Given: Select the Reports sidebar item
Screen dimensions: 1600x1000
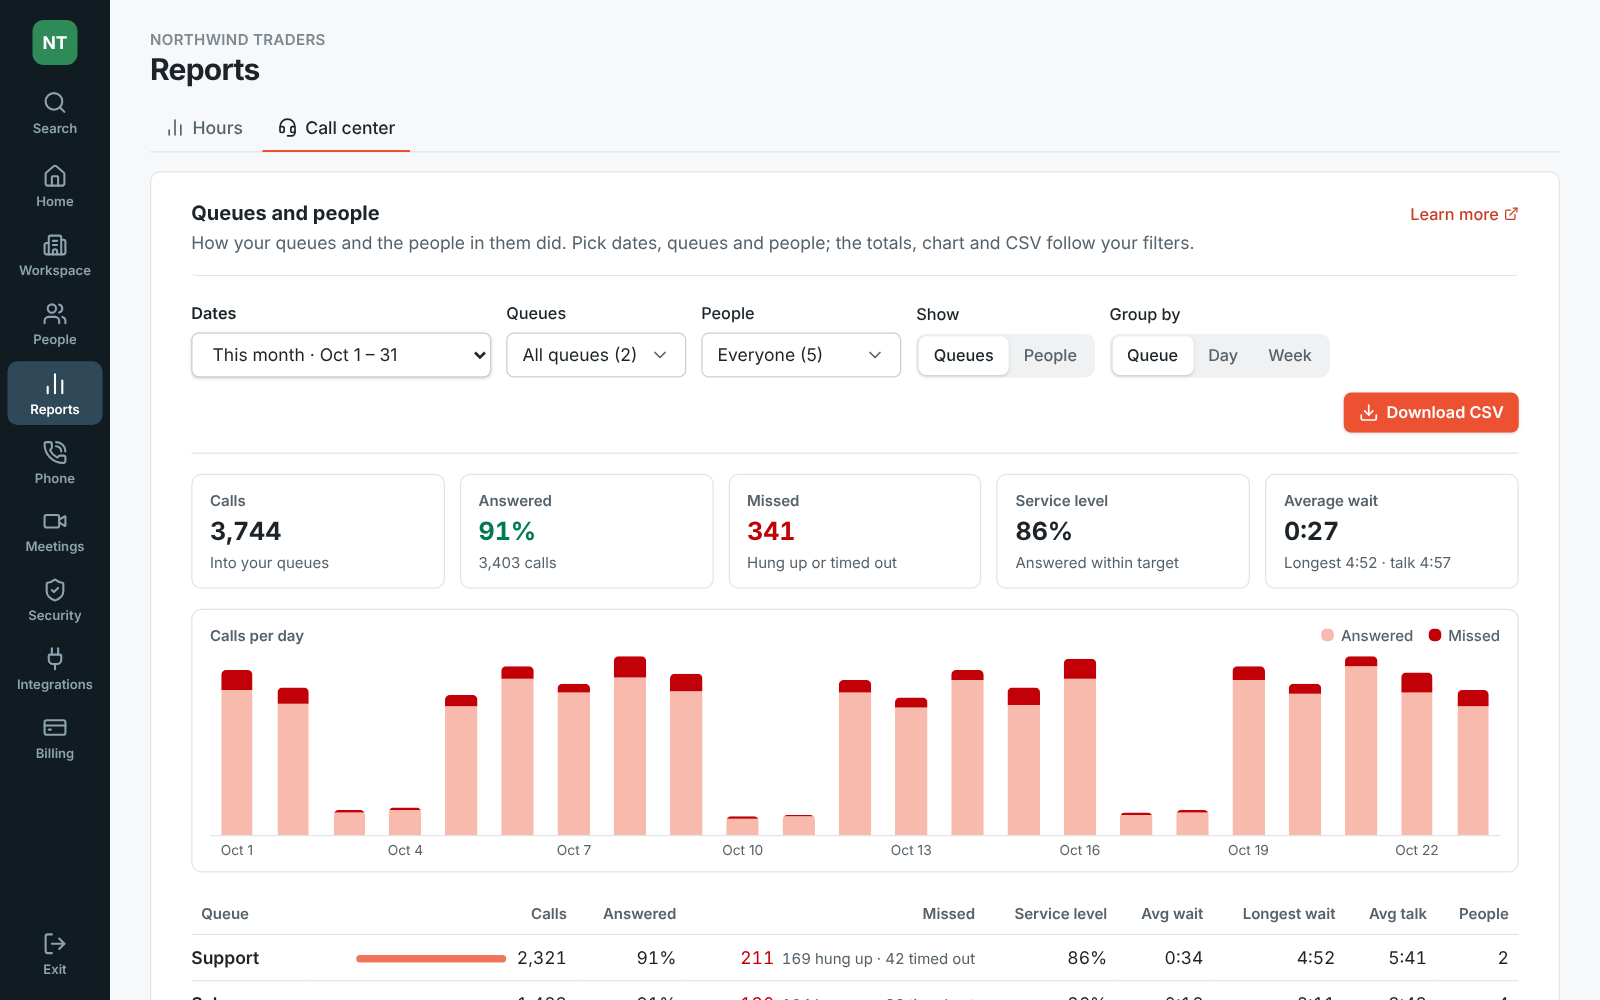Looking at the screenshot, I should click(55, 394).
